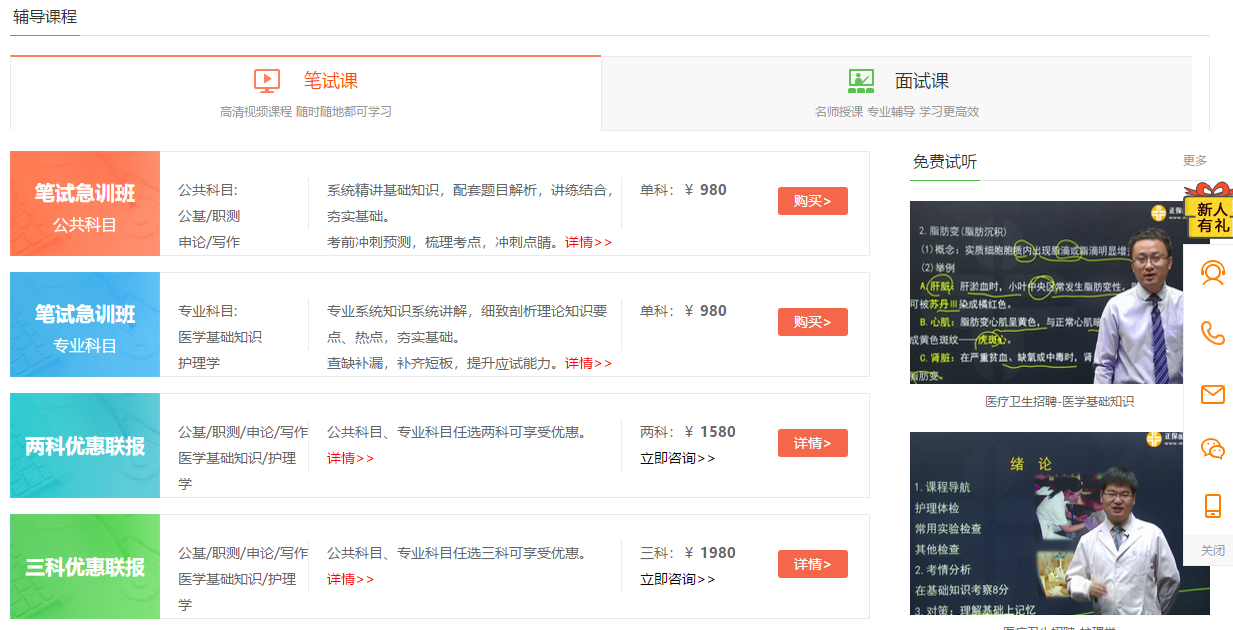Image resolution: width=1233 pixels, height=630 pixels.
Task: Click the 辅导课程 menu heading
Action: (44, 18)
